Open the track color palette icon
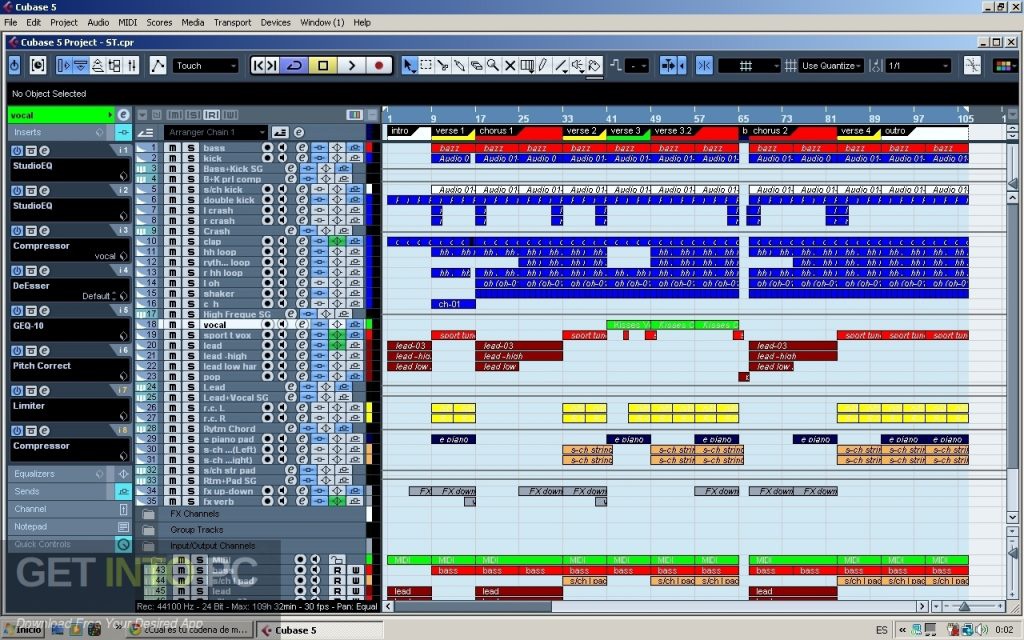Viewport: 1024px width, 640px height. coord(1004,65)
